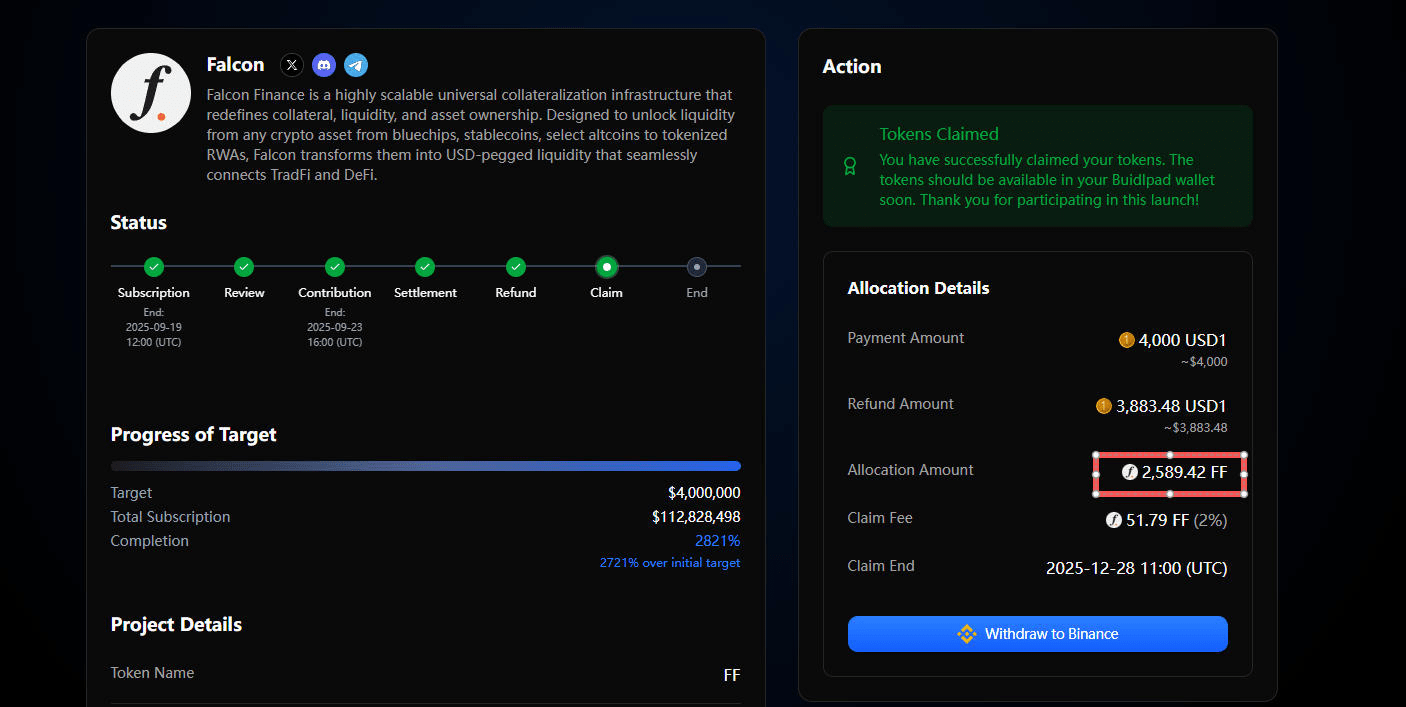The height and width of the screenshot is (707, 1406).
Task: Click the Falcon project logo
Action: click(x=151, y=93)
